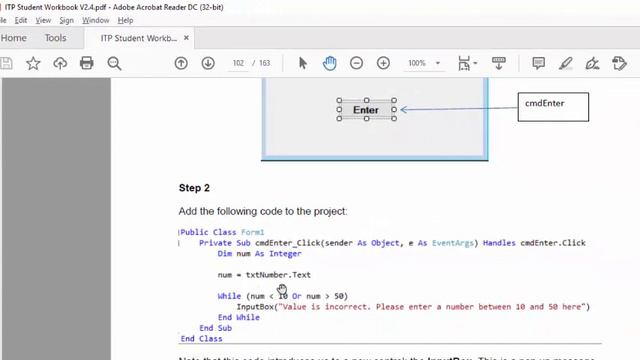Click 'Handles cmdEnter.Click' in the code

click(x=534, y=243)
